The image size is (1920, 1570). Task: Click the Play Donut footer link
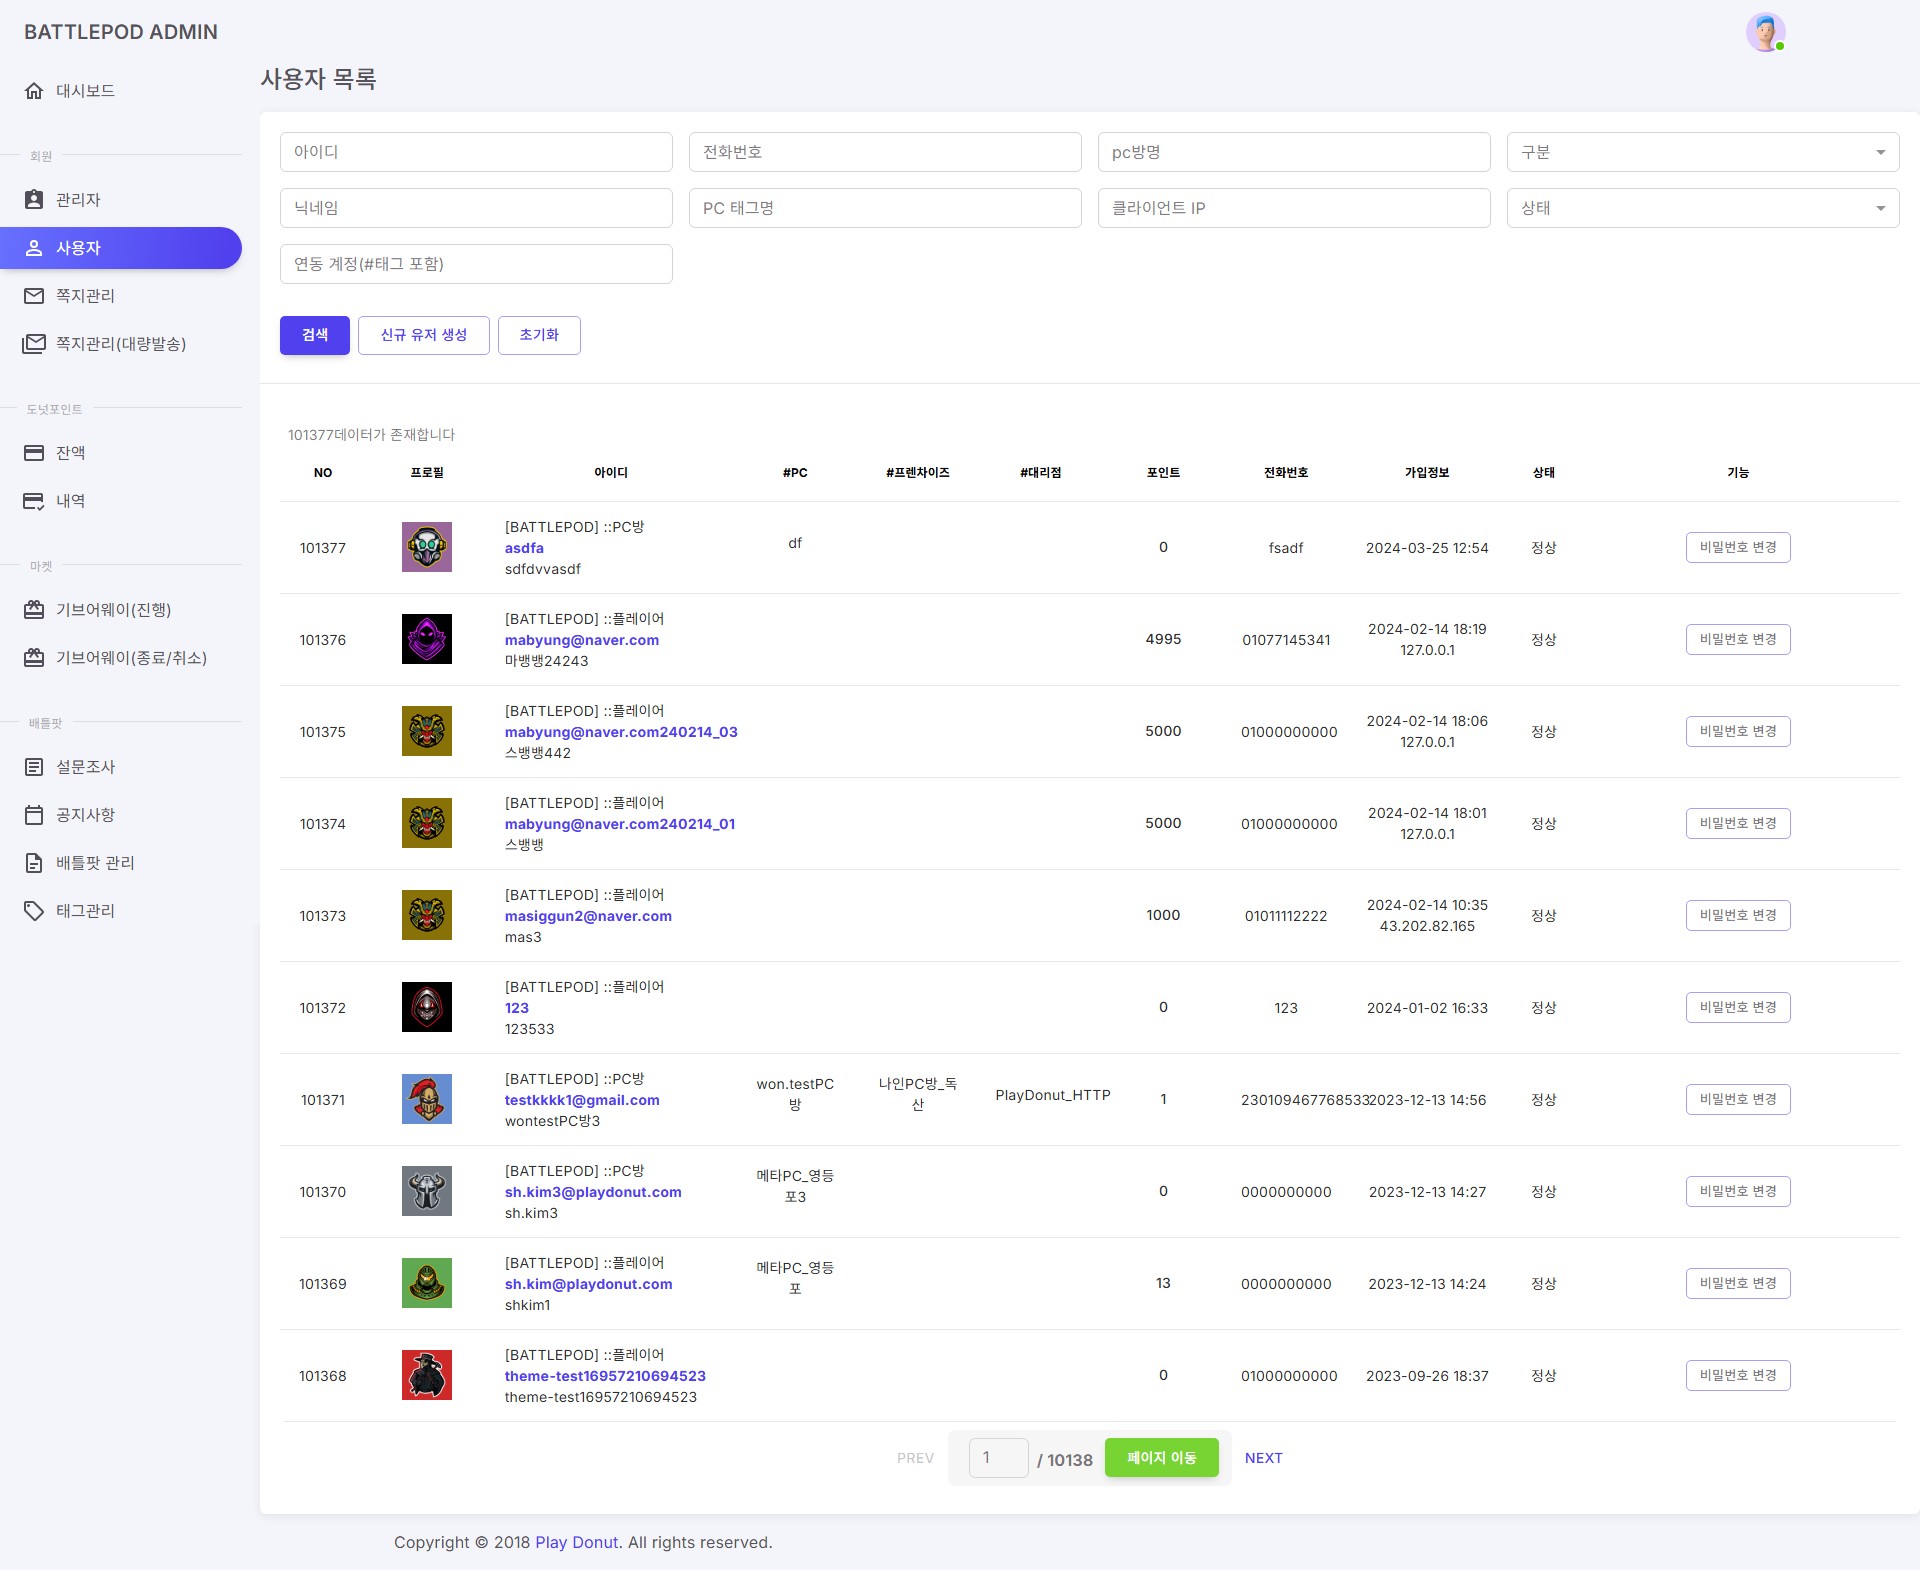point(576,1542)
